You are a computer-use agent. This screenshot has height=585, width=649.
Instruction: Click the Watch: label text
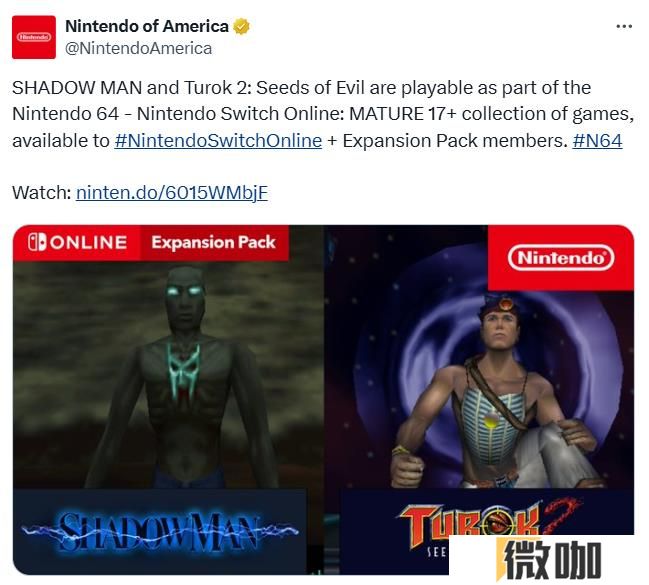click(42, 193)
